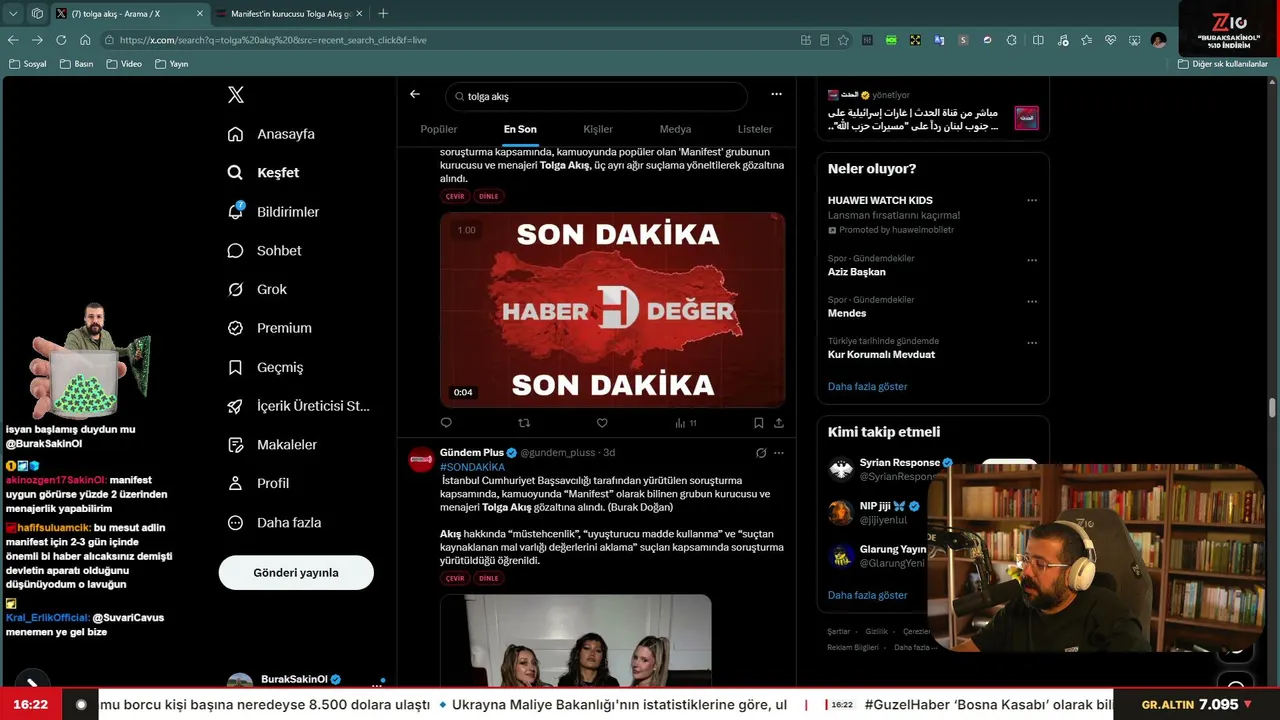Click the #SONDAKİKA hashtag
1280x720 pixels.
[472, 467]
